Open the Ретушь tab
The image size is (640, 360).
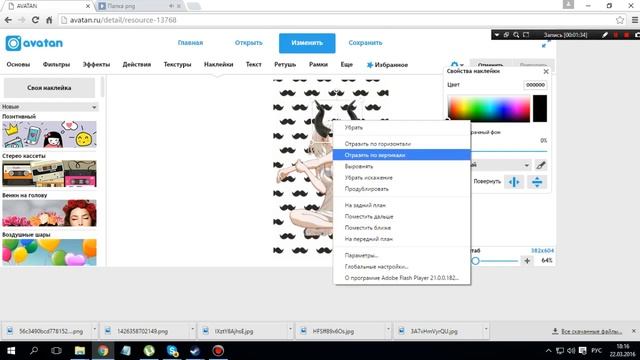click(285, 64)
